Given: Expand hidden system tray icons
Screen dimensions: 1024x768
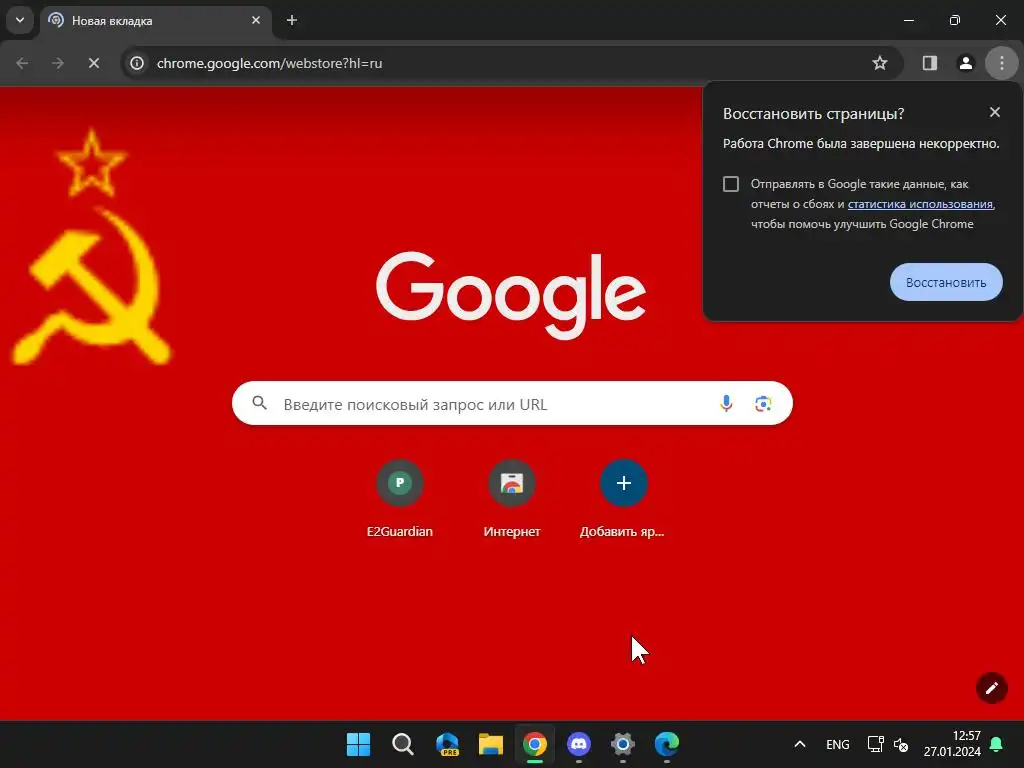Looking at the screenshot, I should tap(799, 744).
